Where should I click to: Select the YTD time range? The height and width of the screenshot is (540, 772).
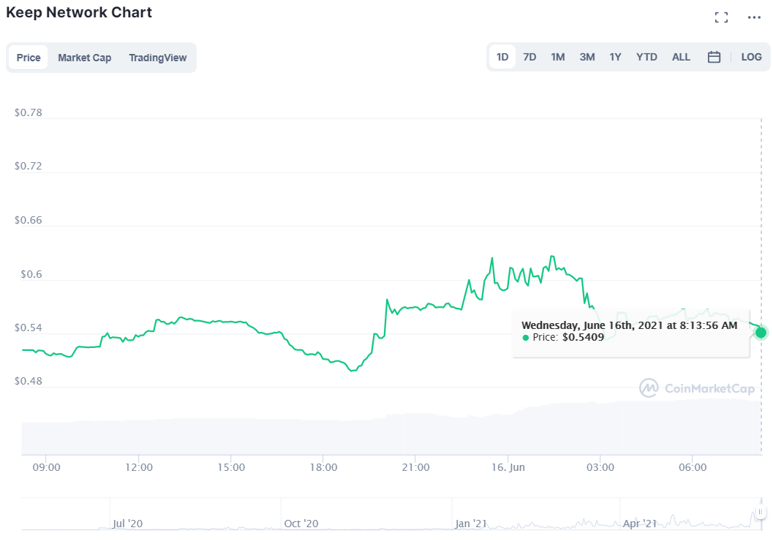tap(646, 57)
